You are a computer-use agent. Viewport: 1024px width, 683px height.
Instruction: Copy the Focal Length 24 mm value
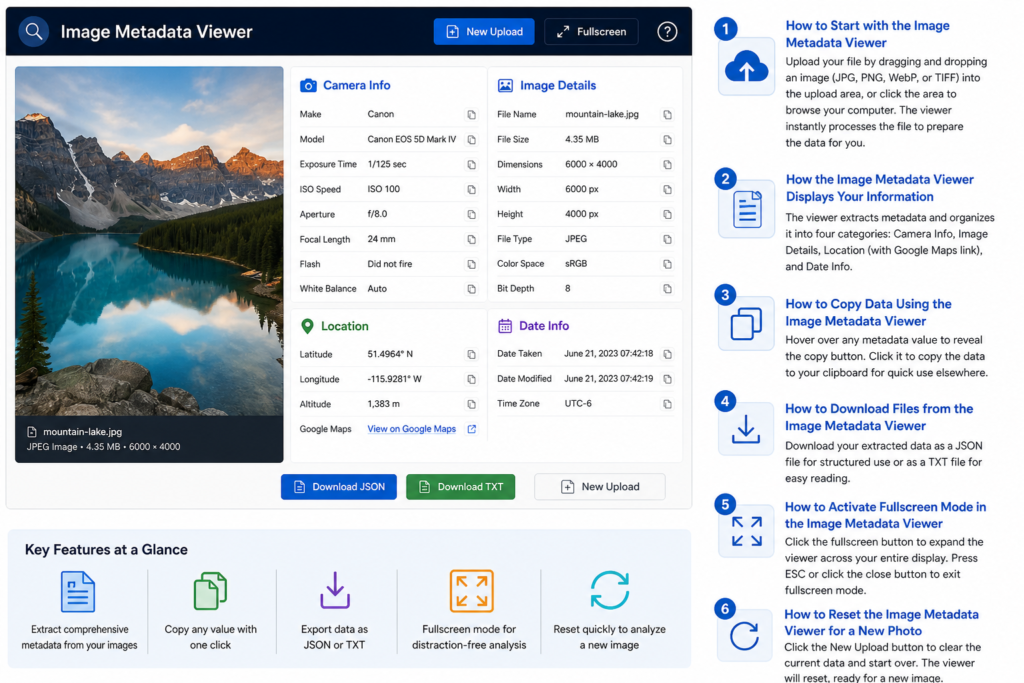click(x=472, y=240)
